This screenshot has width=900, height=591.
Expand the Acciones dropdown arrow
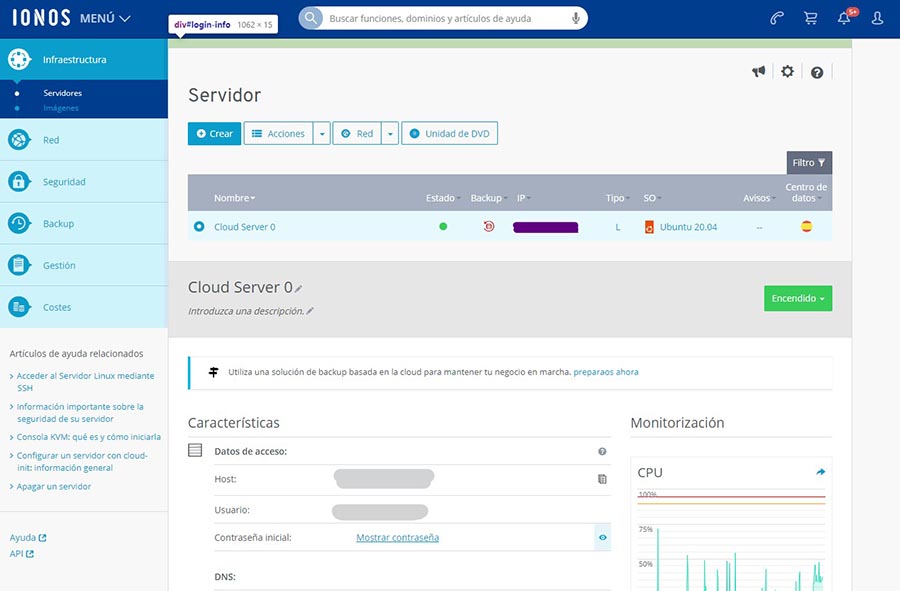tap(321, 134)
